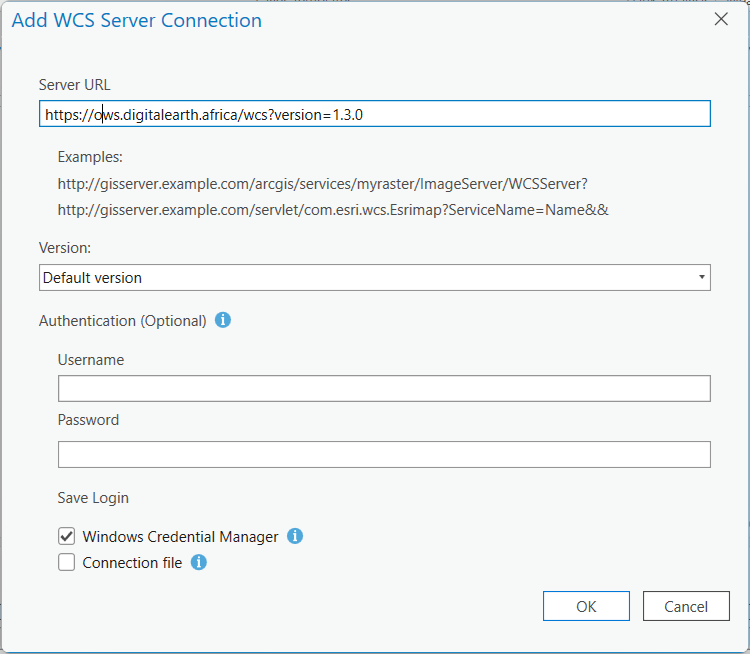Image resolution: width=750 pixels, height=654 pixels.
Task: Click the Cancel button
Action: click(686, 606)
